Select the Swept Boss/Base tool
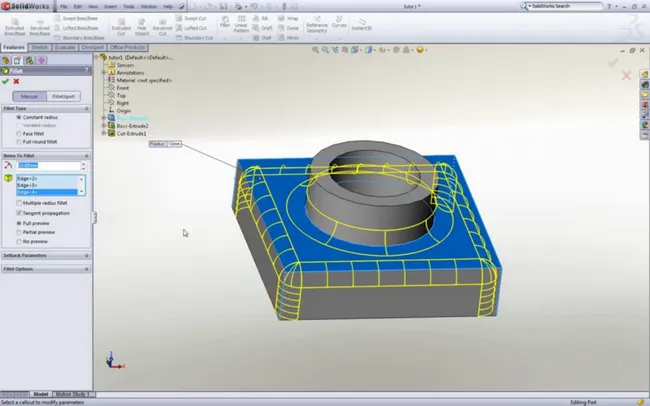 (x=76, y=18)
